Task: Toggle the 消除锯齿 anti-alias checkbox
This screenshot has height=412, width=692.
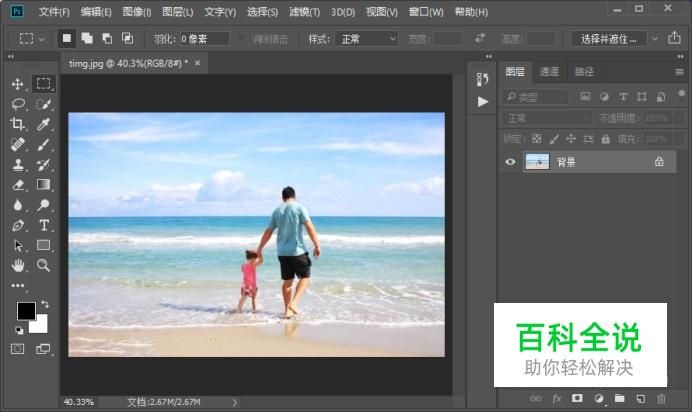Action: click(x=241, y=39)
